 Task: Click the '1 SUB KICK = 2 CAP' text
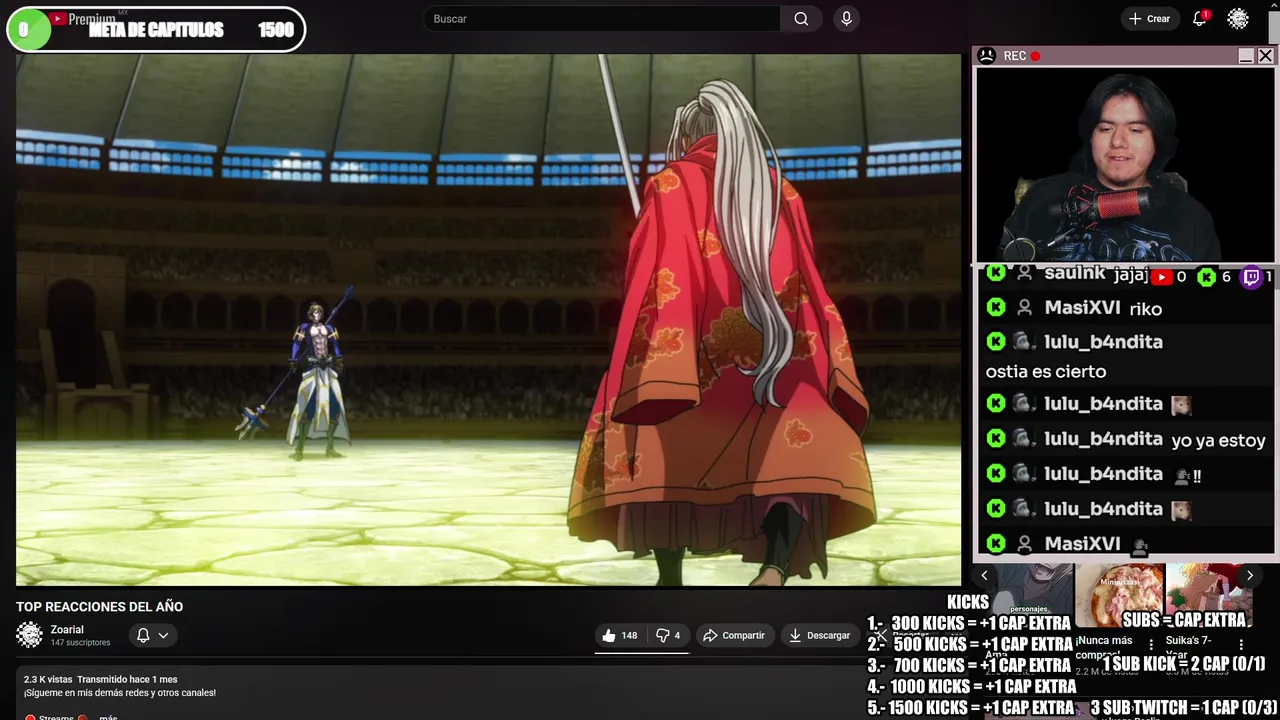pos(1183,664)
